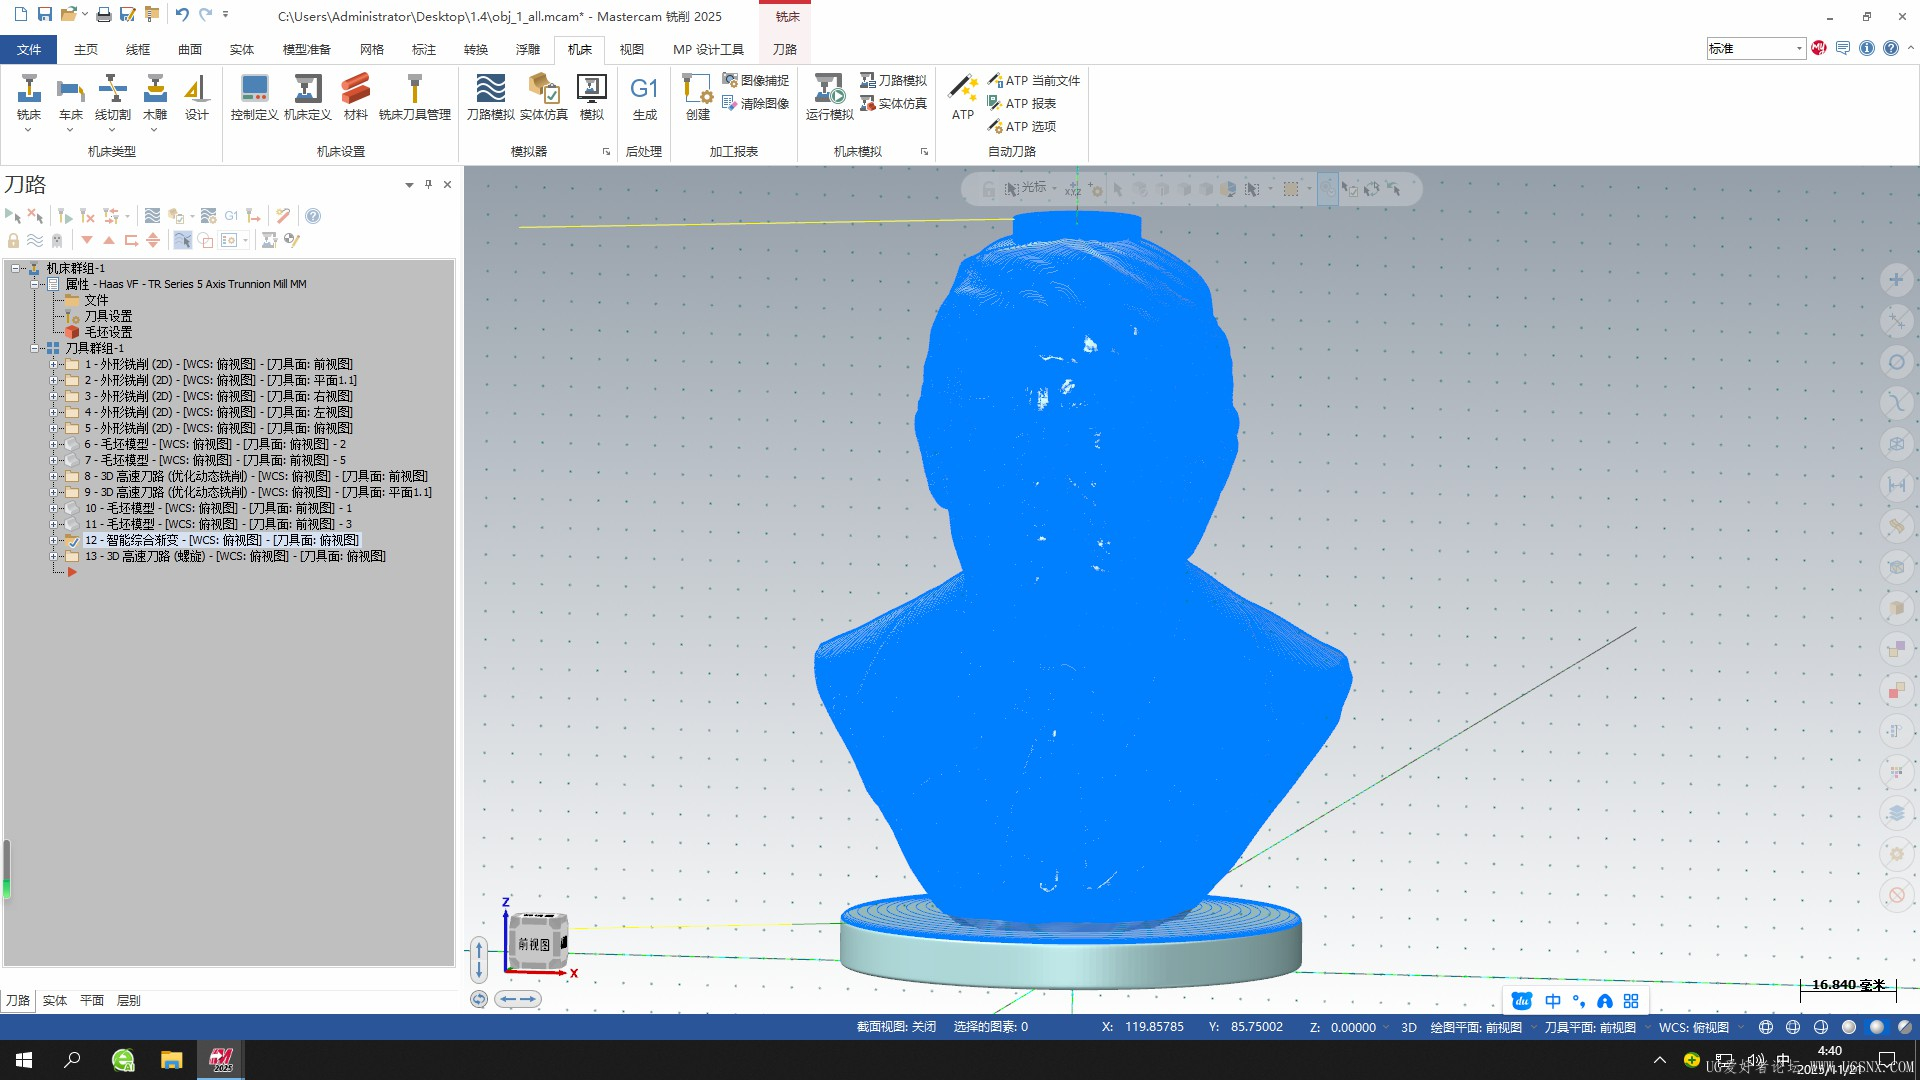Switch to the 视图 ribbon tab
Image resolution: width=1920 pixels, height=1080 pixels.
(631, 49)
